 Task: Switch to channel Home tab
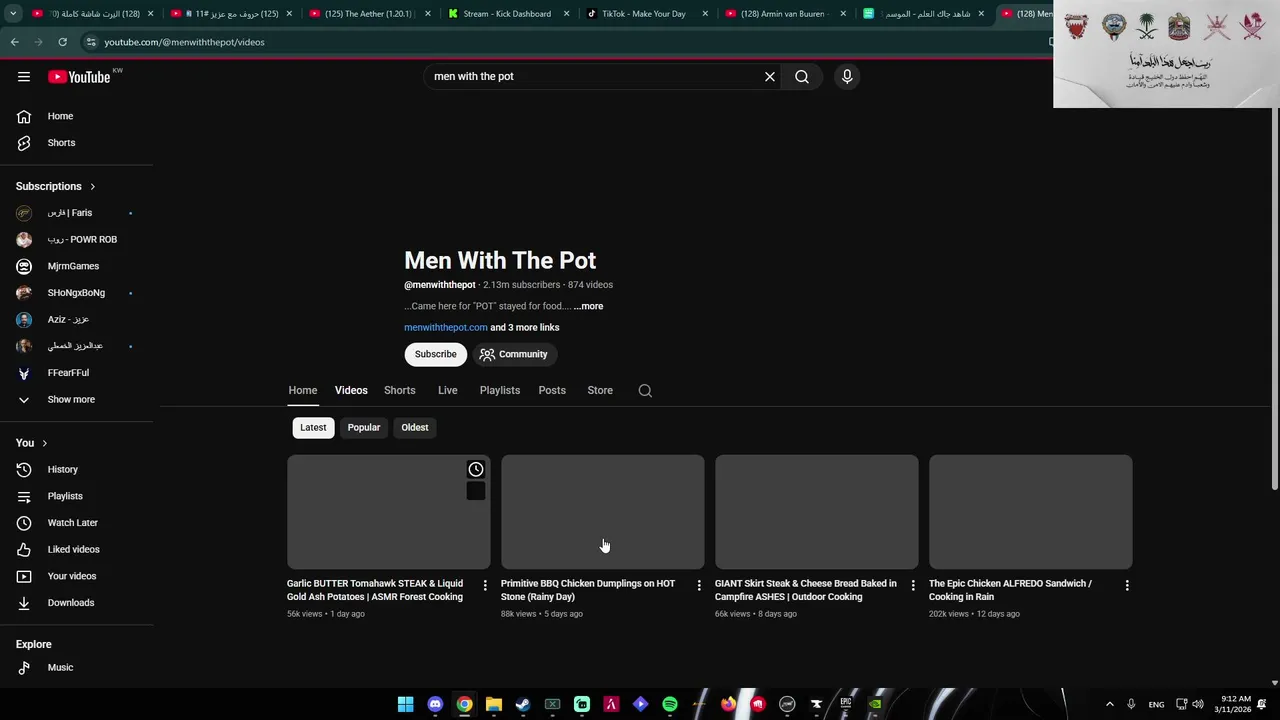coord(303,390)
